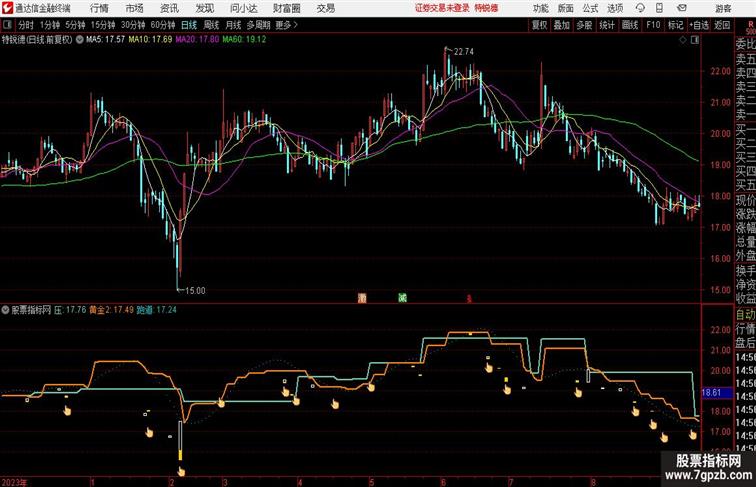This screenshot has height=487, width=756.
Task: Open the 交易 menu
Action: point(326,8)
